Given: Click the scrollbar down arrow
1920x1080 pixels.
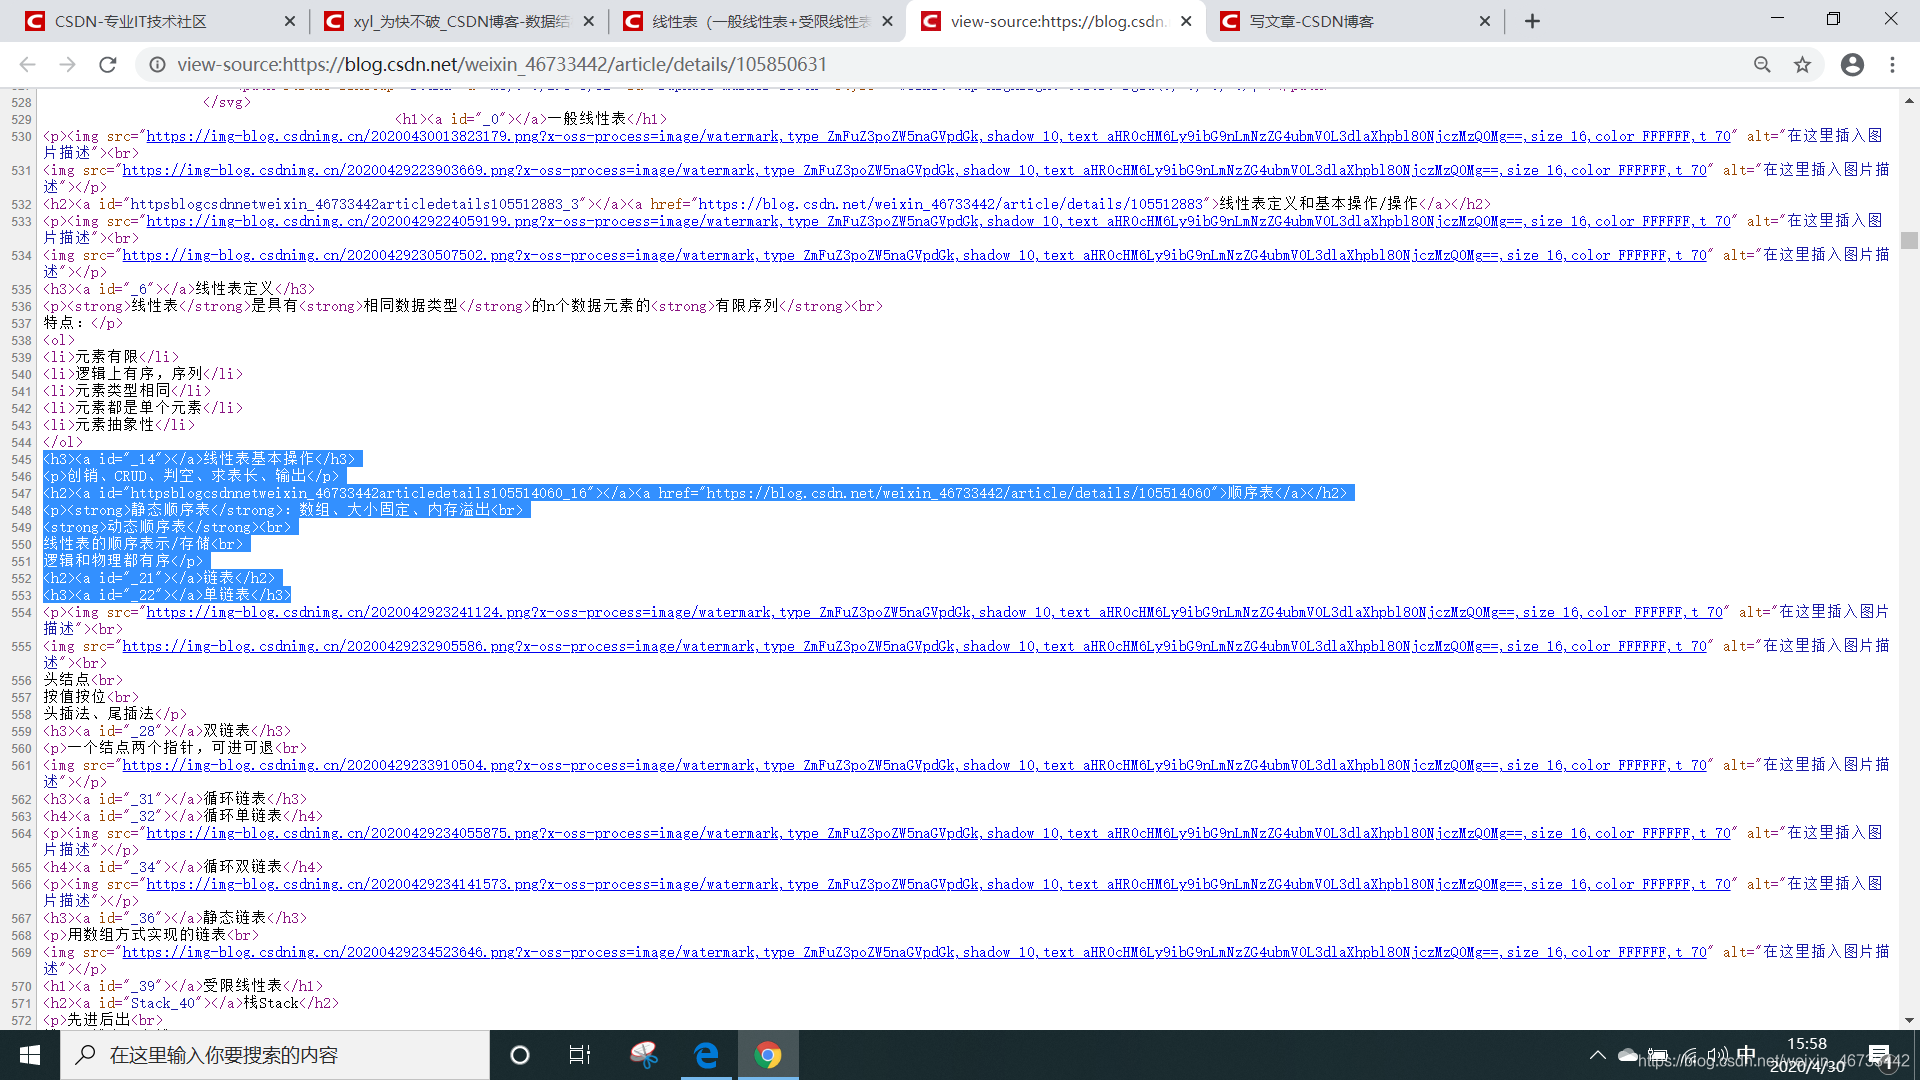Looking at the screenshot, I should pos(1909,1020).
